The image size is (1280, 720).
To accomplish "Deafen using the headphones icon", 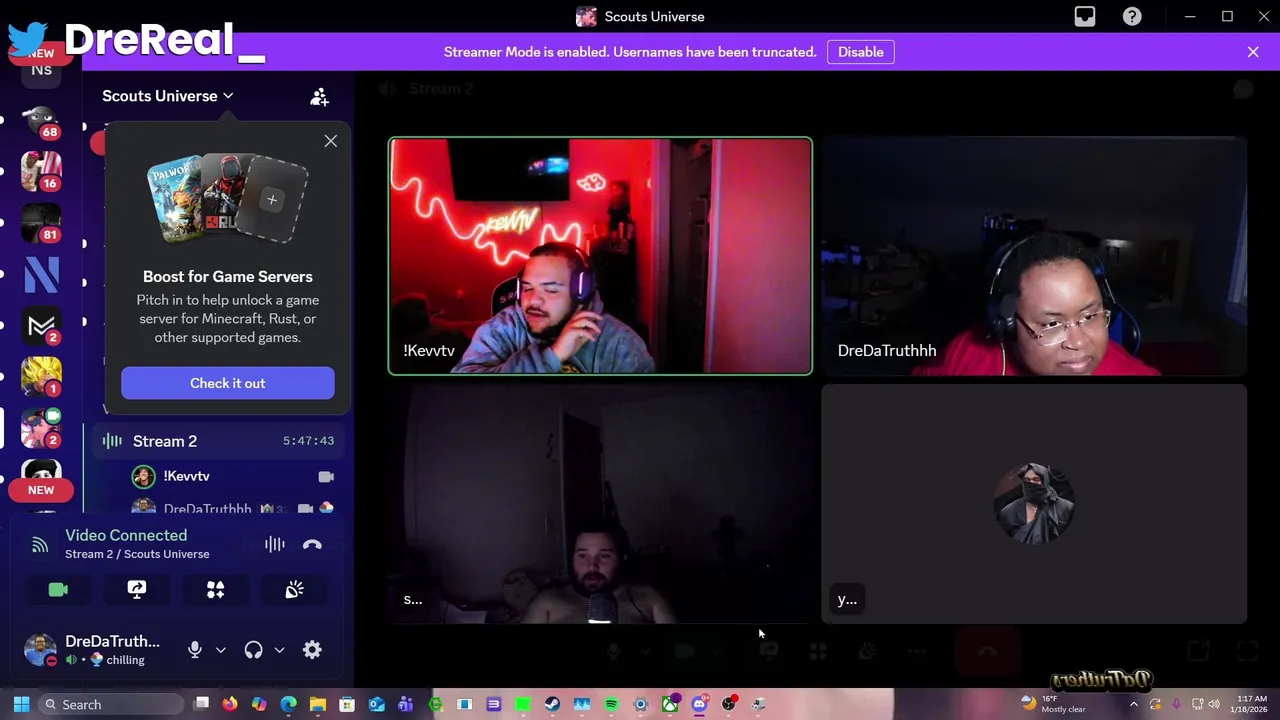I will click(253, 650).
